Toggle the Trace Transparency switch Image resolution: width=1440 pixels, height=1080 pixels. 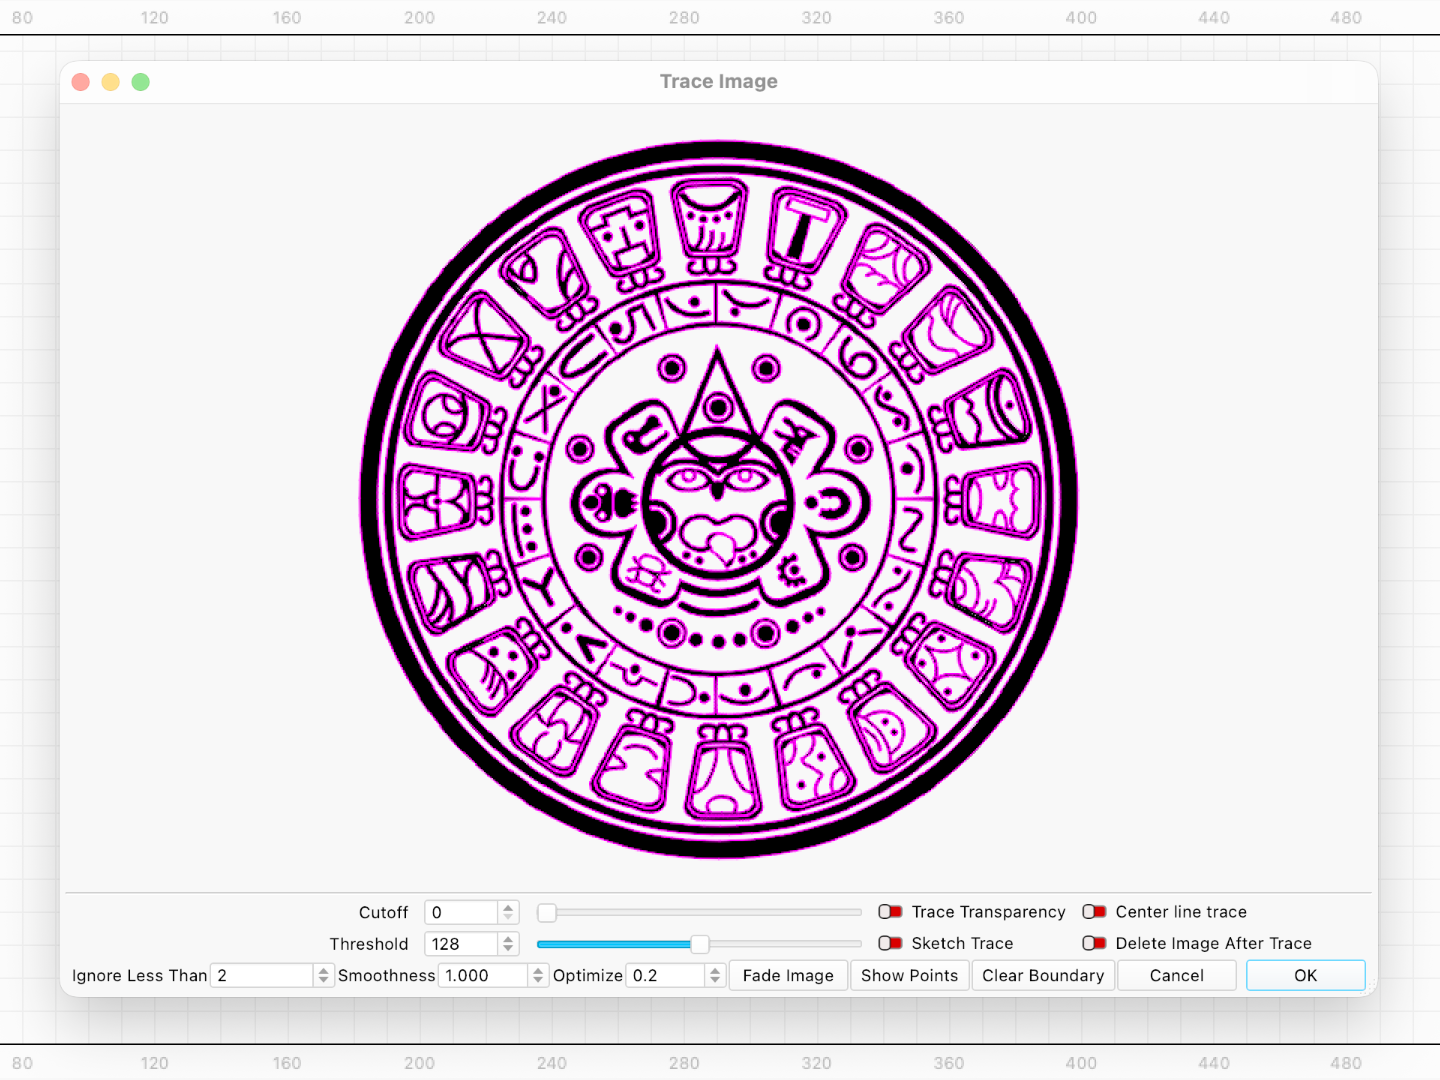pyautogui.click(x=890, y=912)
